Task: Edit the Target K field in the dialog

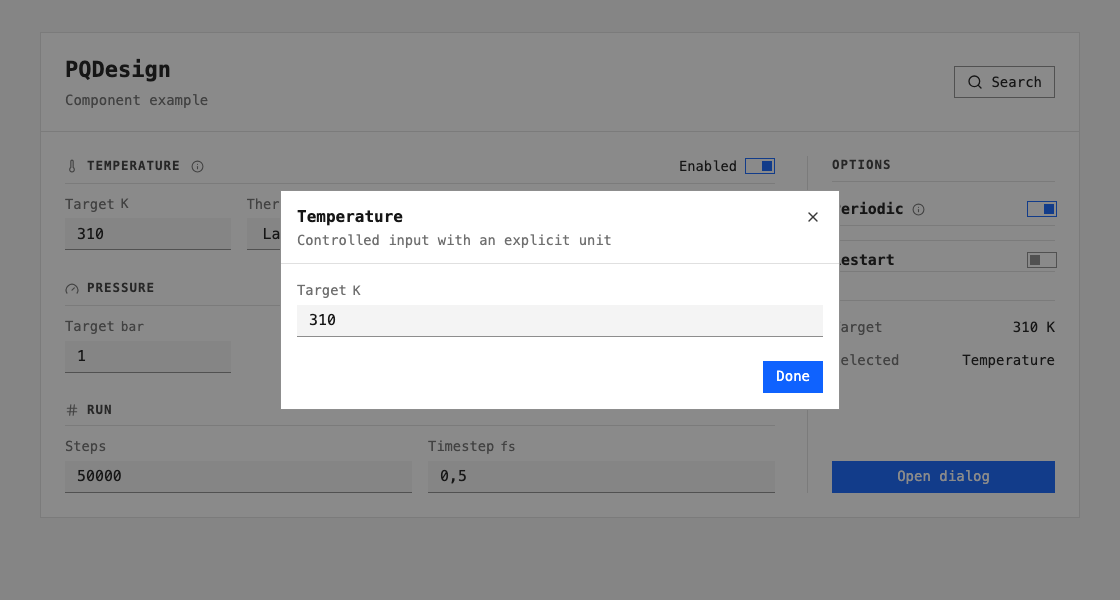Action: (x=559, y=320)
